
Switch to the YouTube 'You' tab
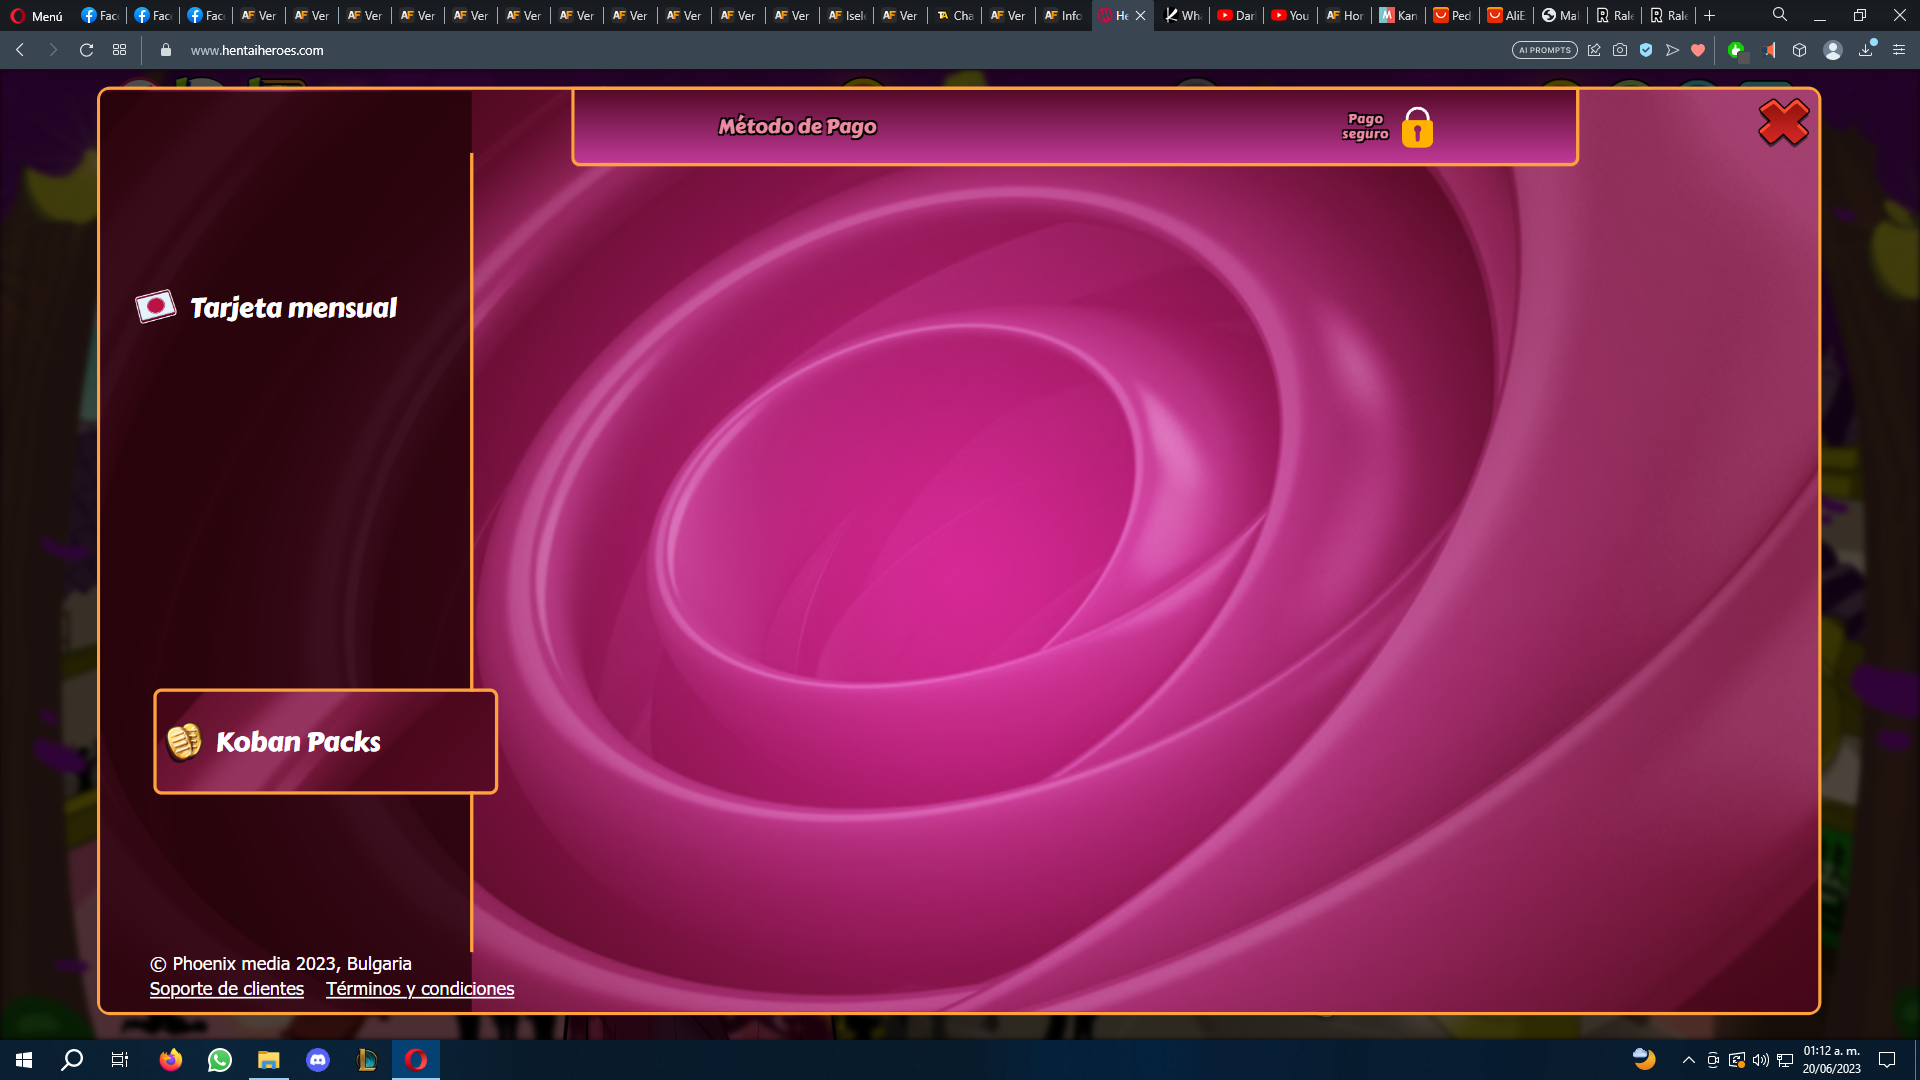click(1290, 15)
